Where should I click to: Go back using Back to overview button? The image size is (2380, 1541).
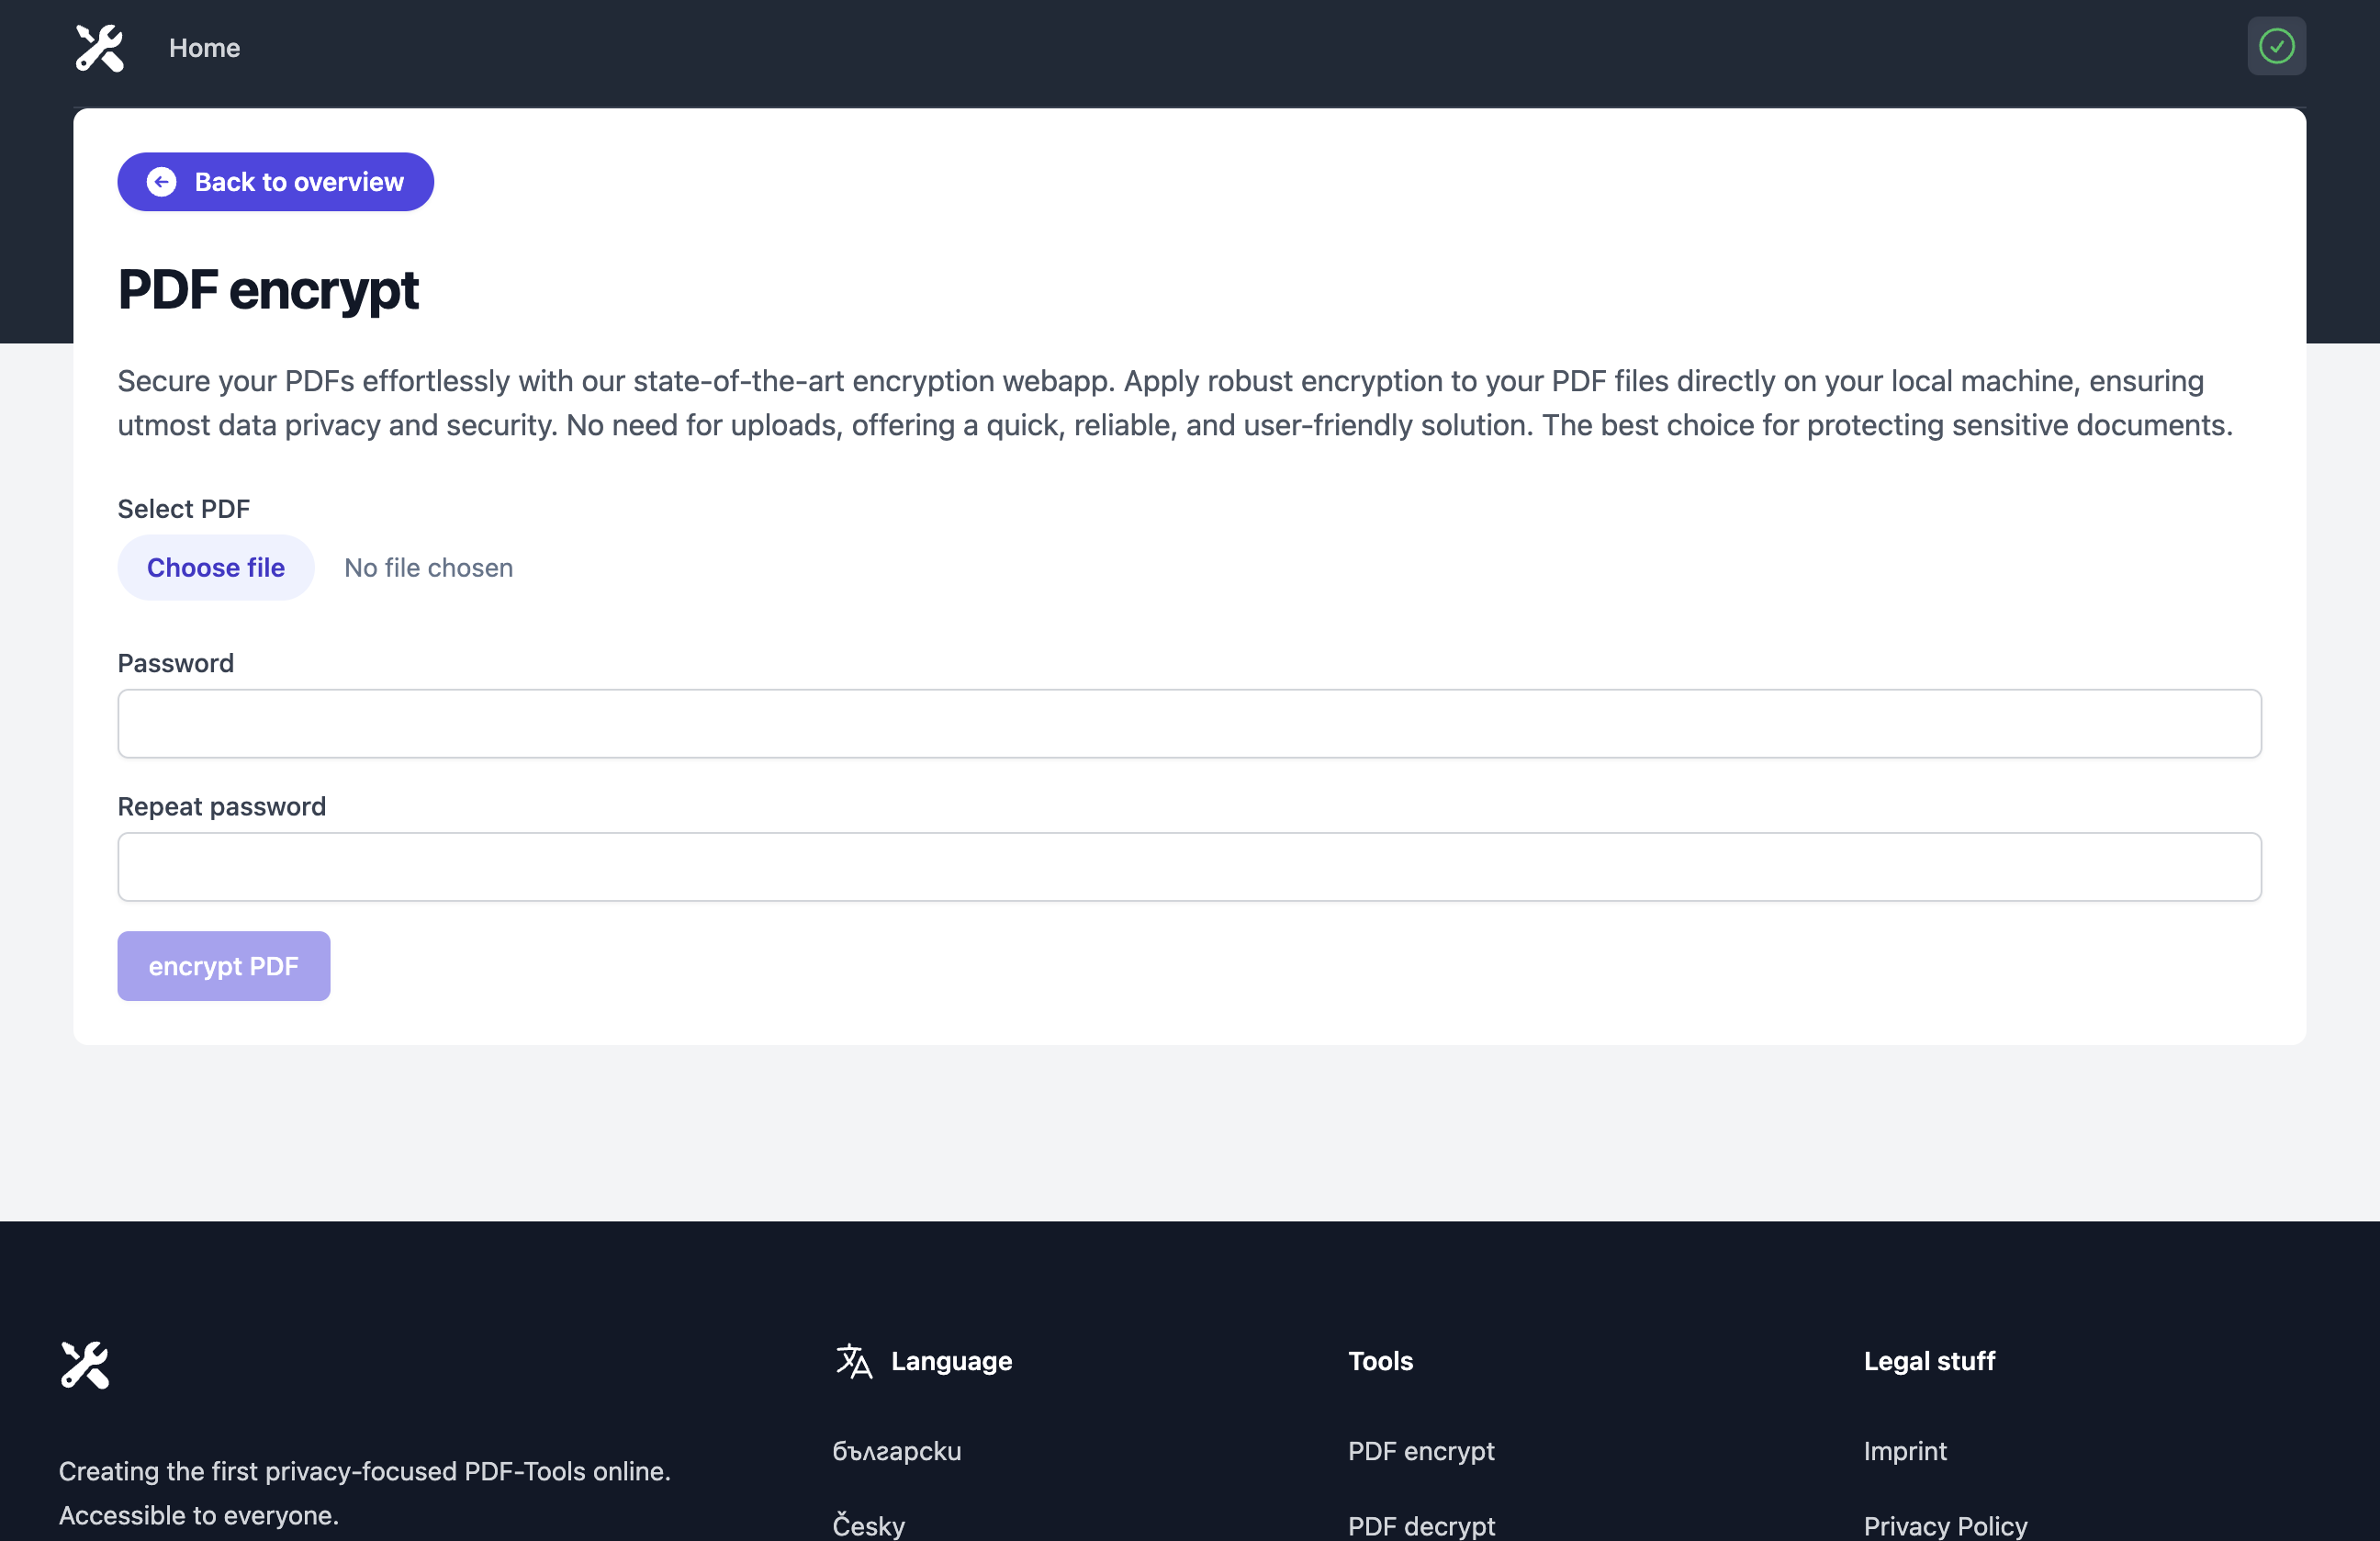275,182
